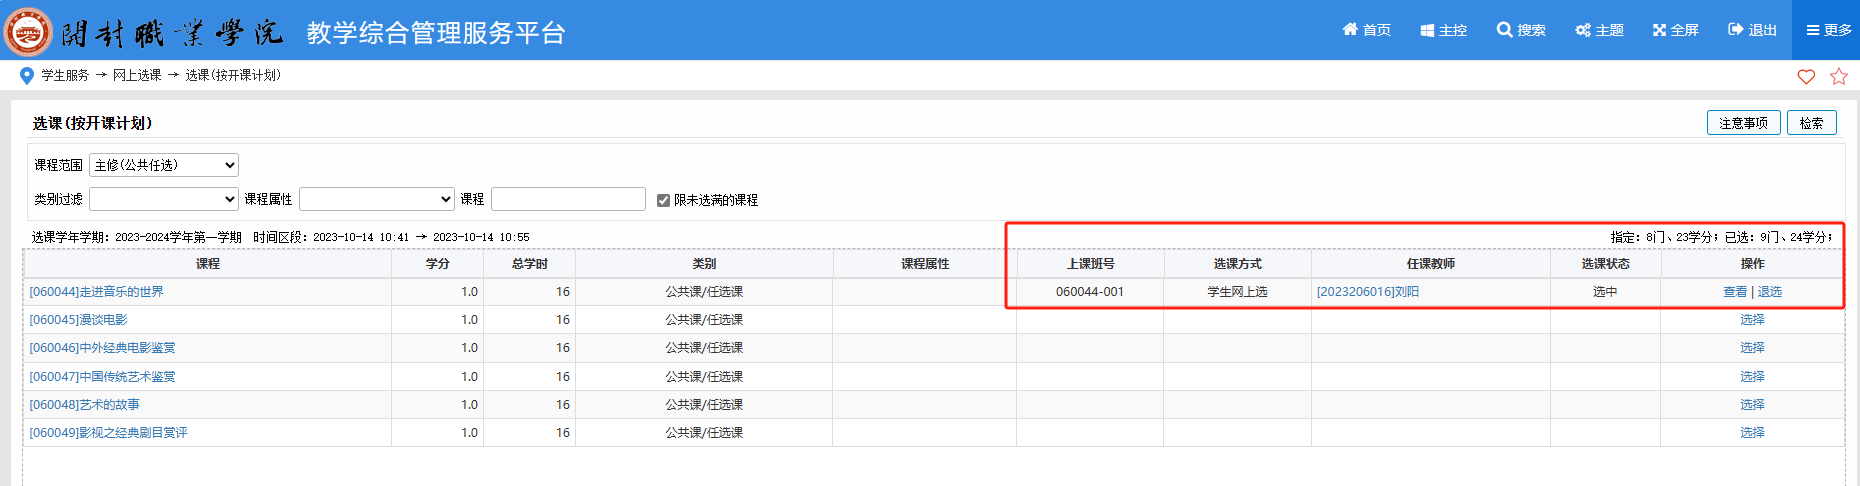Open the [060046]中外经典电影鉴赏 course link
This screenshot has width=1860, height=486.
(x=102, y=348)
